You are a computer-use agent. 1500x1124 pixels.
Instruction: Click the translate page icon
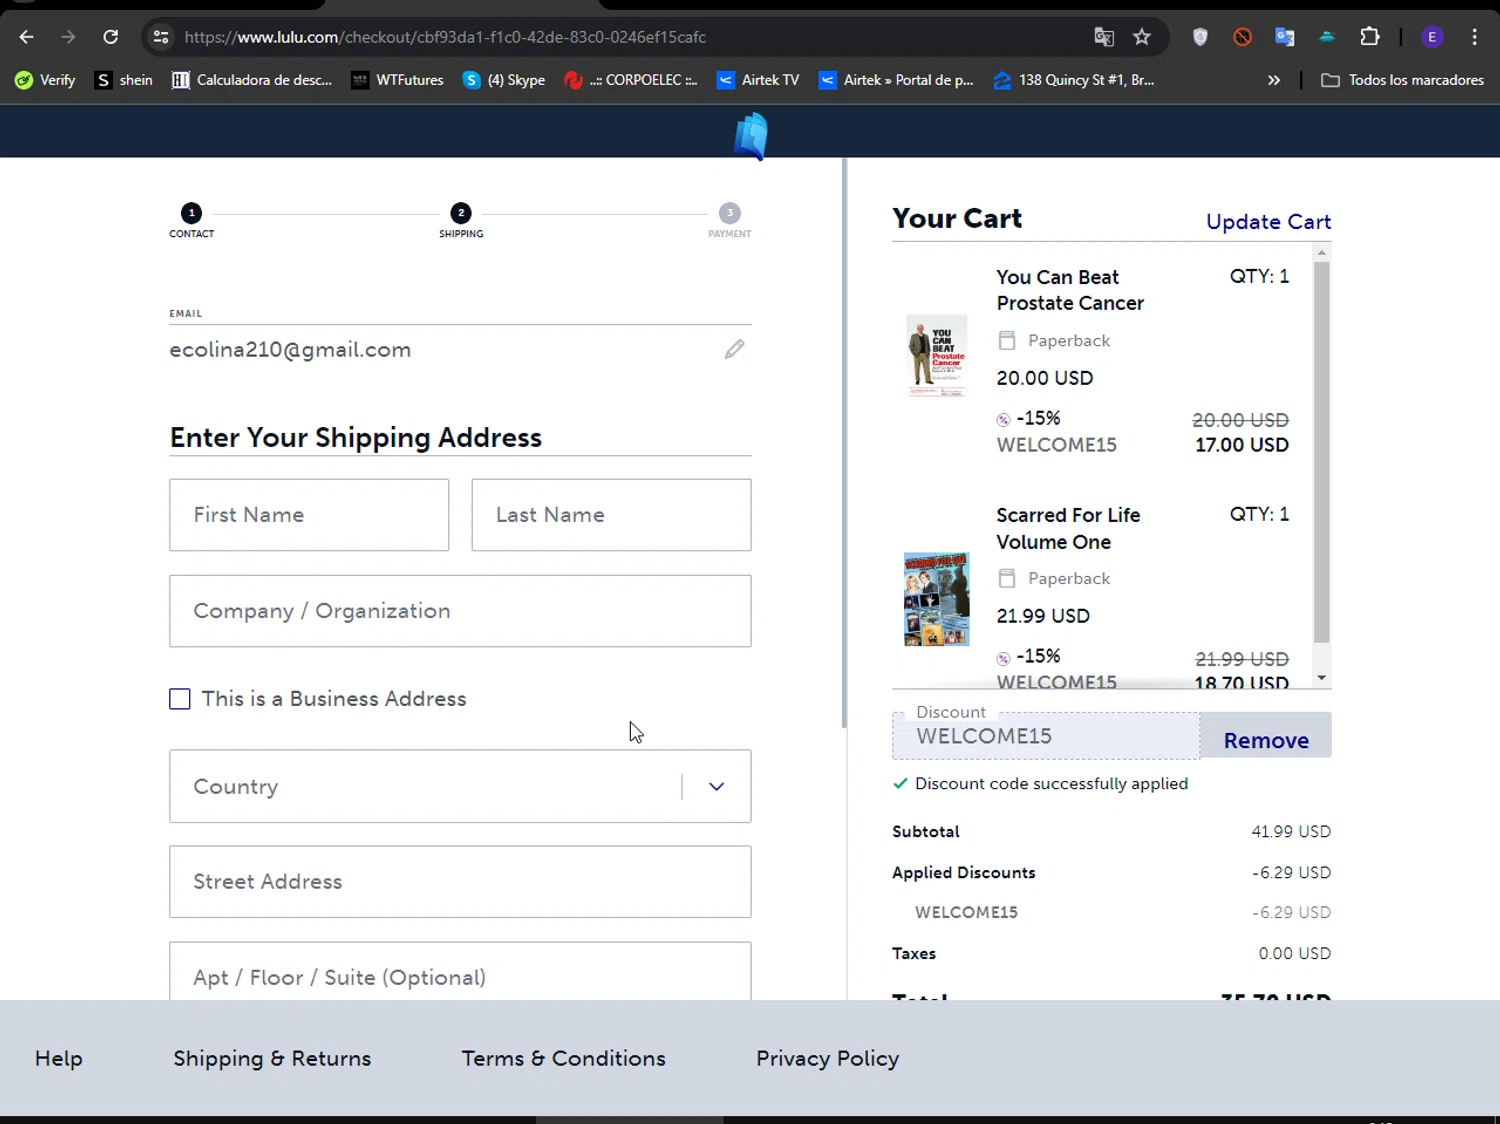(1104, 37)
